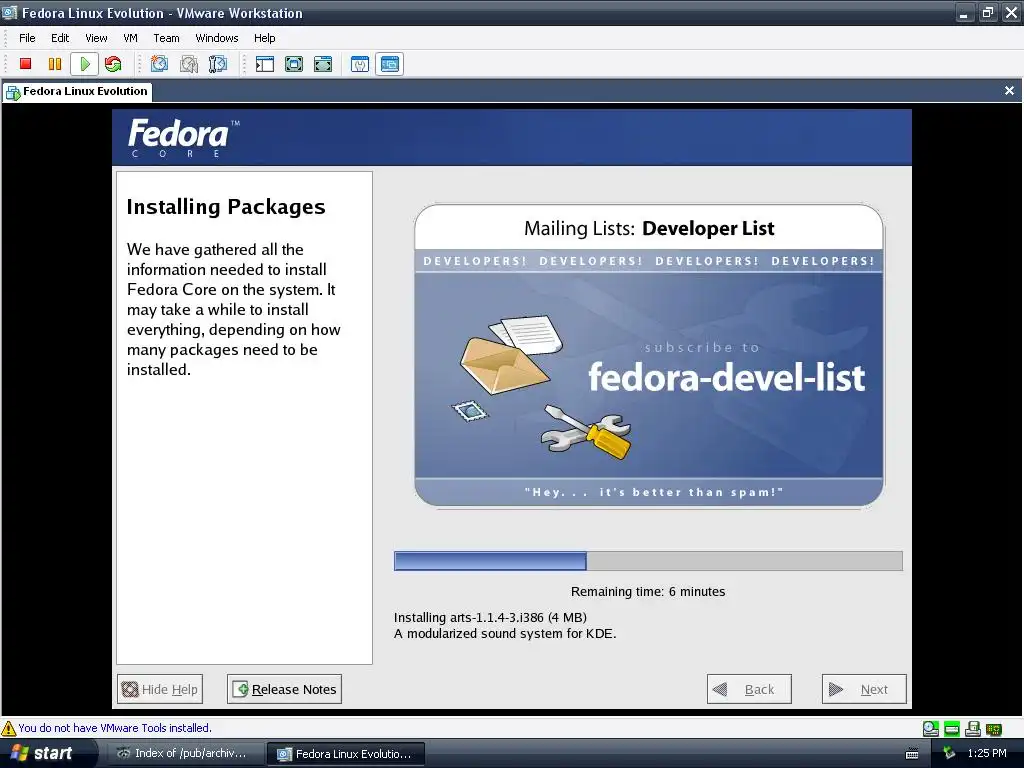
Task: Open the File menu
Action: click(x=27, y=38)
